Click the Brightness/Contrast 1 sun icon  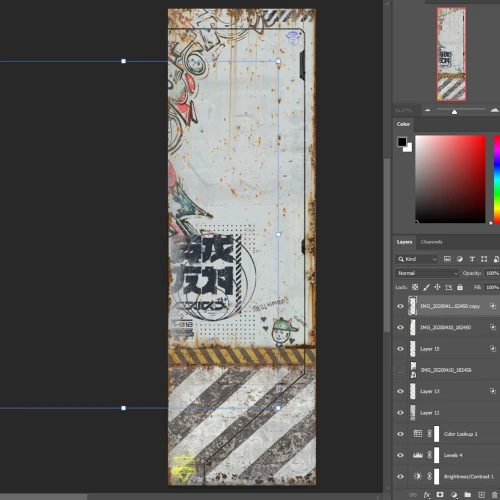tap(418, 476)
